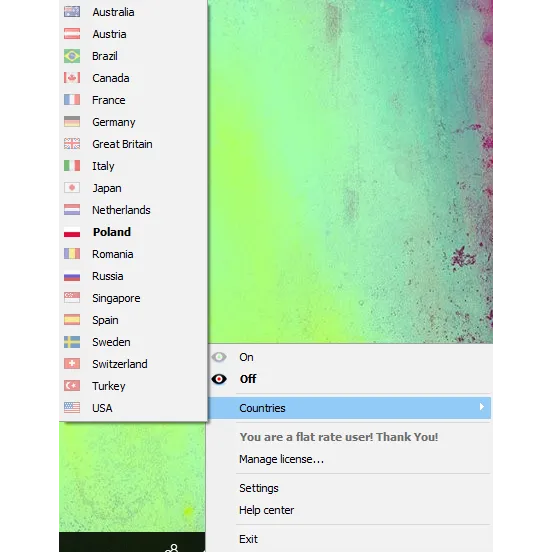Open the Countries menu entry
The width and height of the screenshot is (552, 552).
[x=349, y=408]
